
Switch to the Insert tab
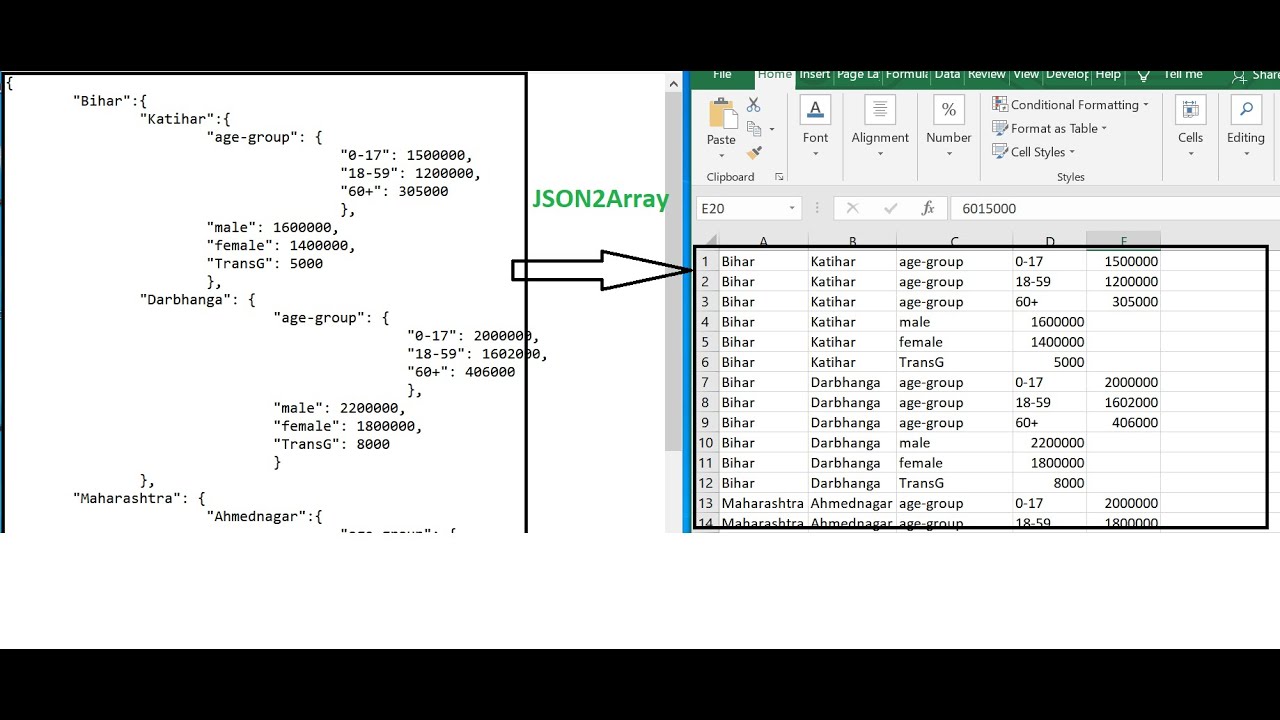tap(814, 75)
